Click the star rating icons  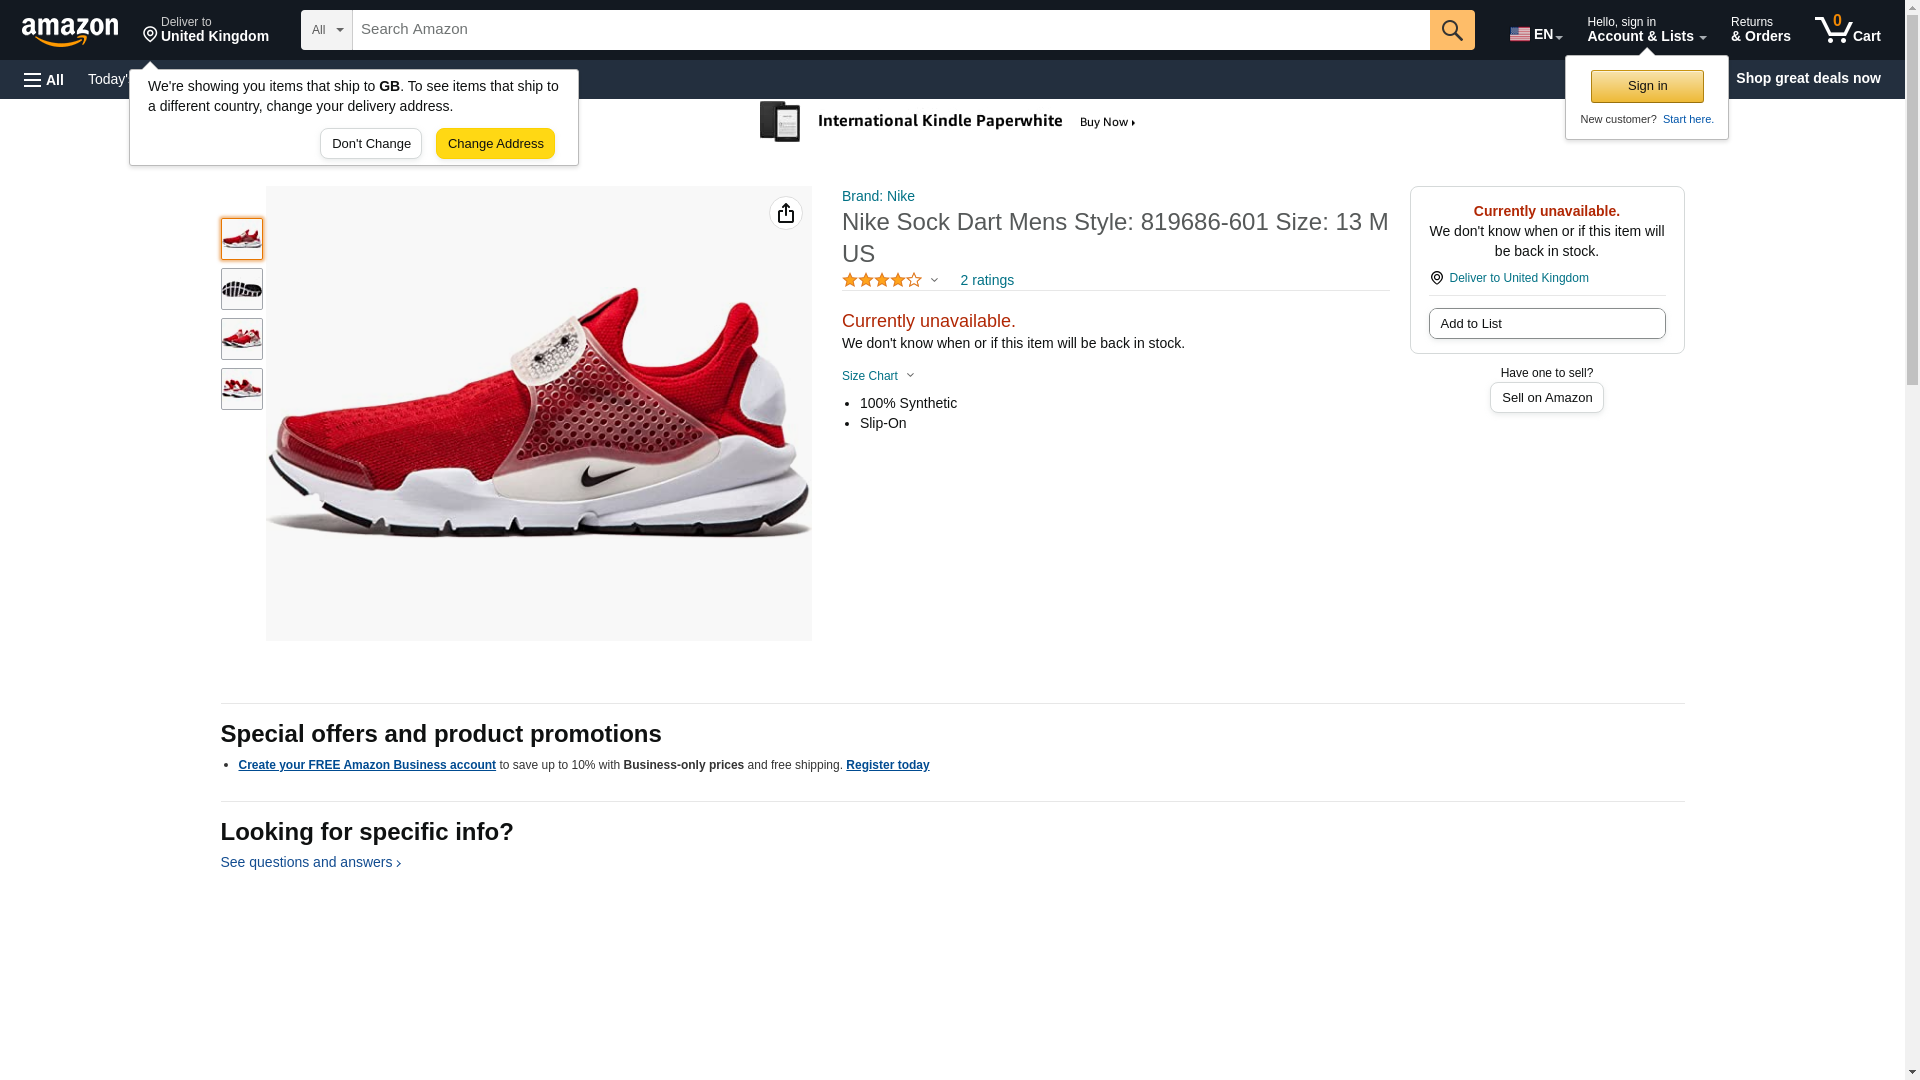tap(882, 281)
